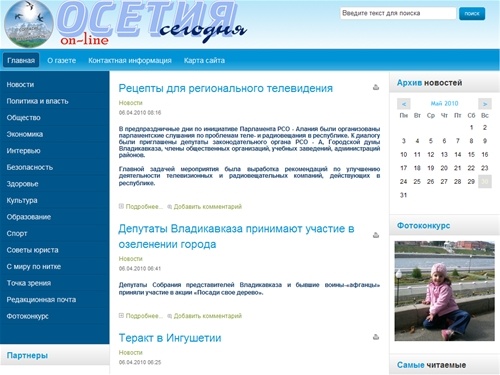
Task: Click Новости tag under Депутаты Владикавказа article
Action: [x=130, y=259]
